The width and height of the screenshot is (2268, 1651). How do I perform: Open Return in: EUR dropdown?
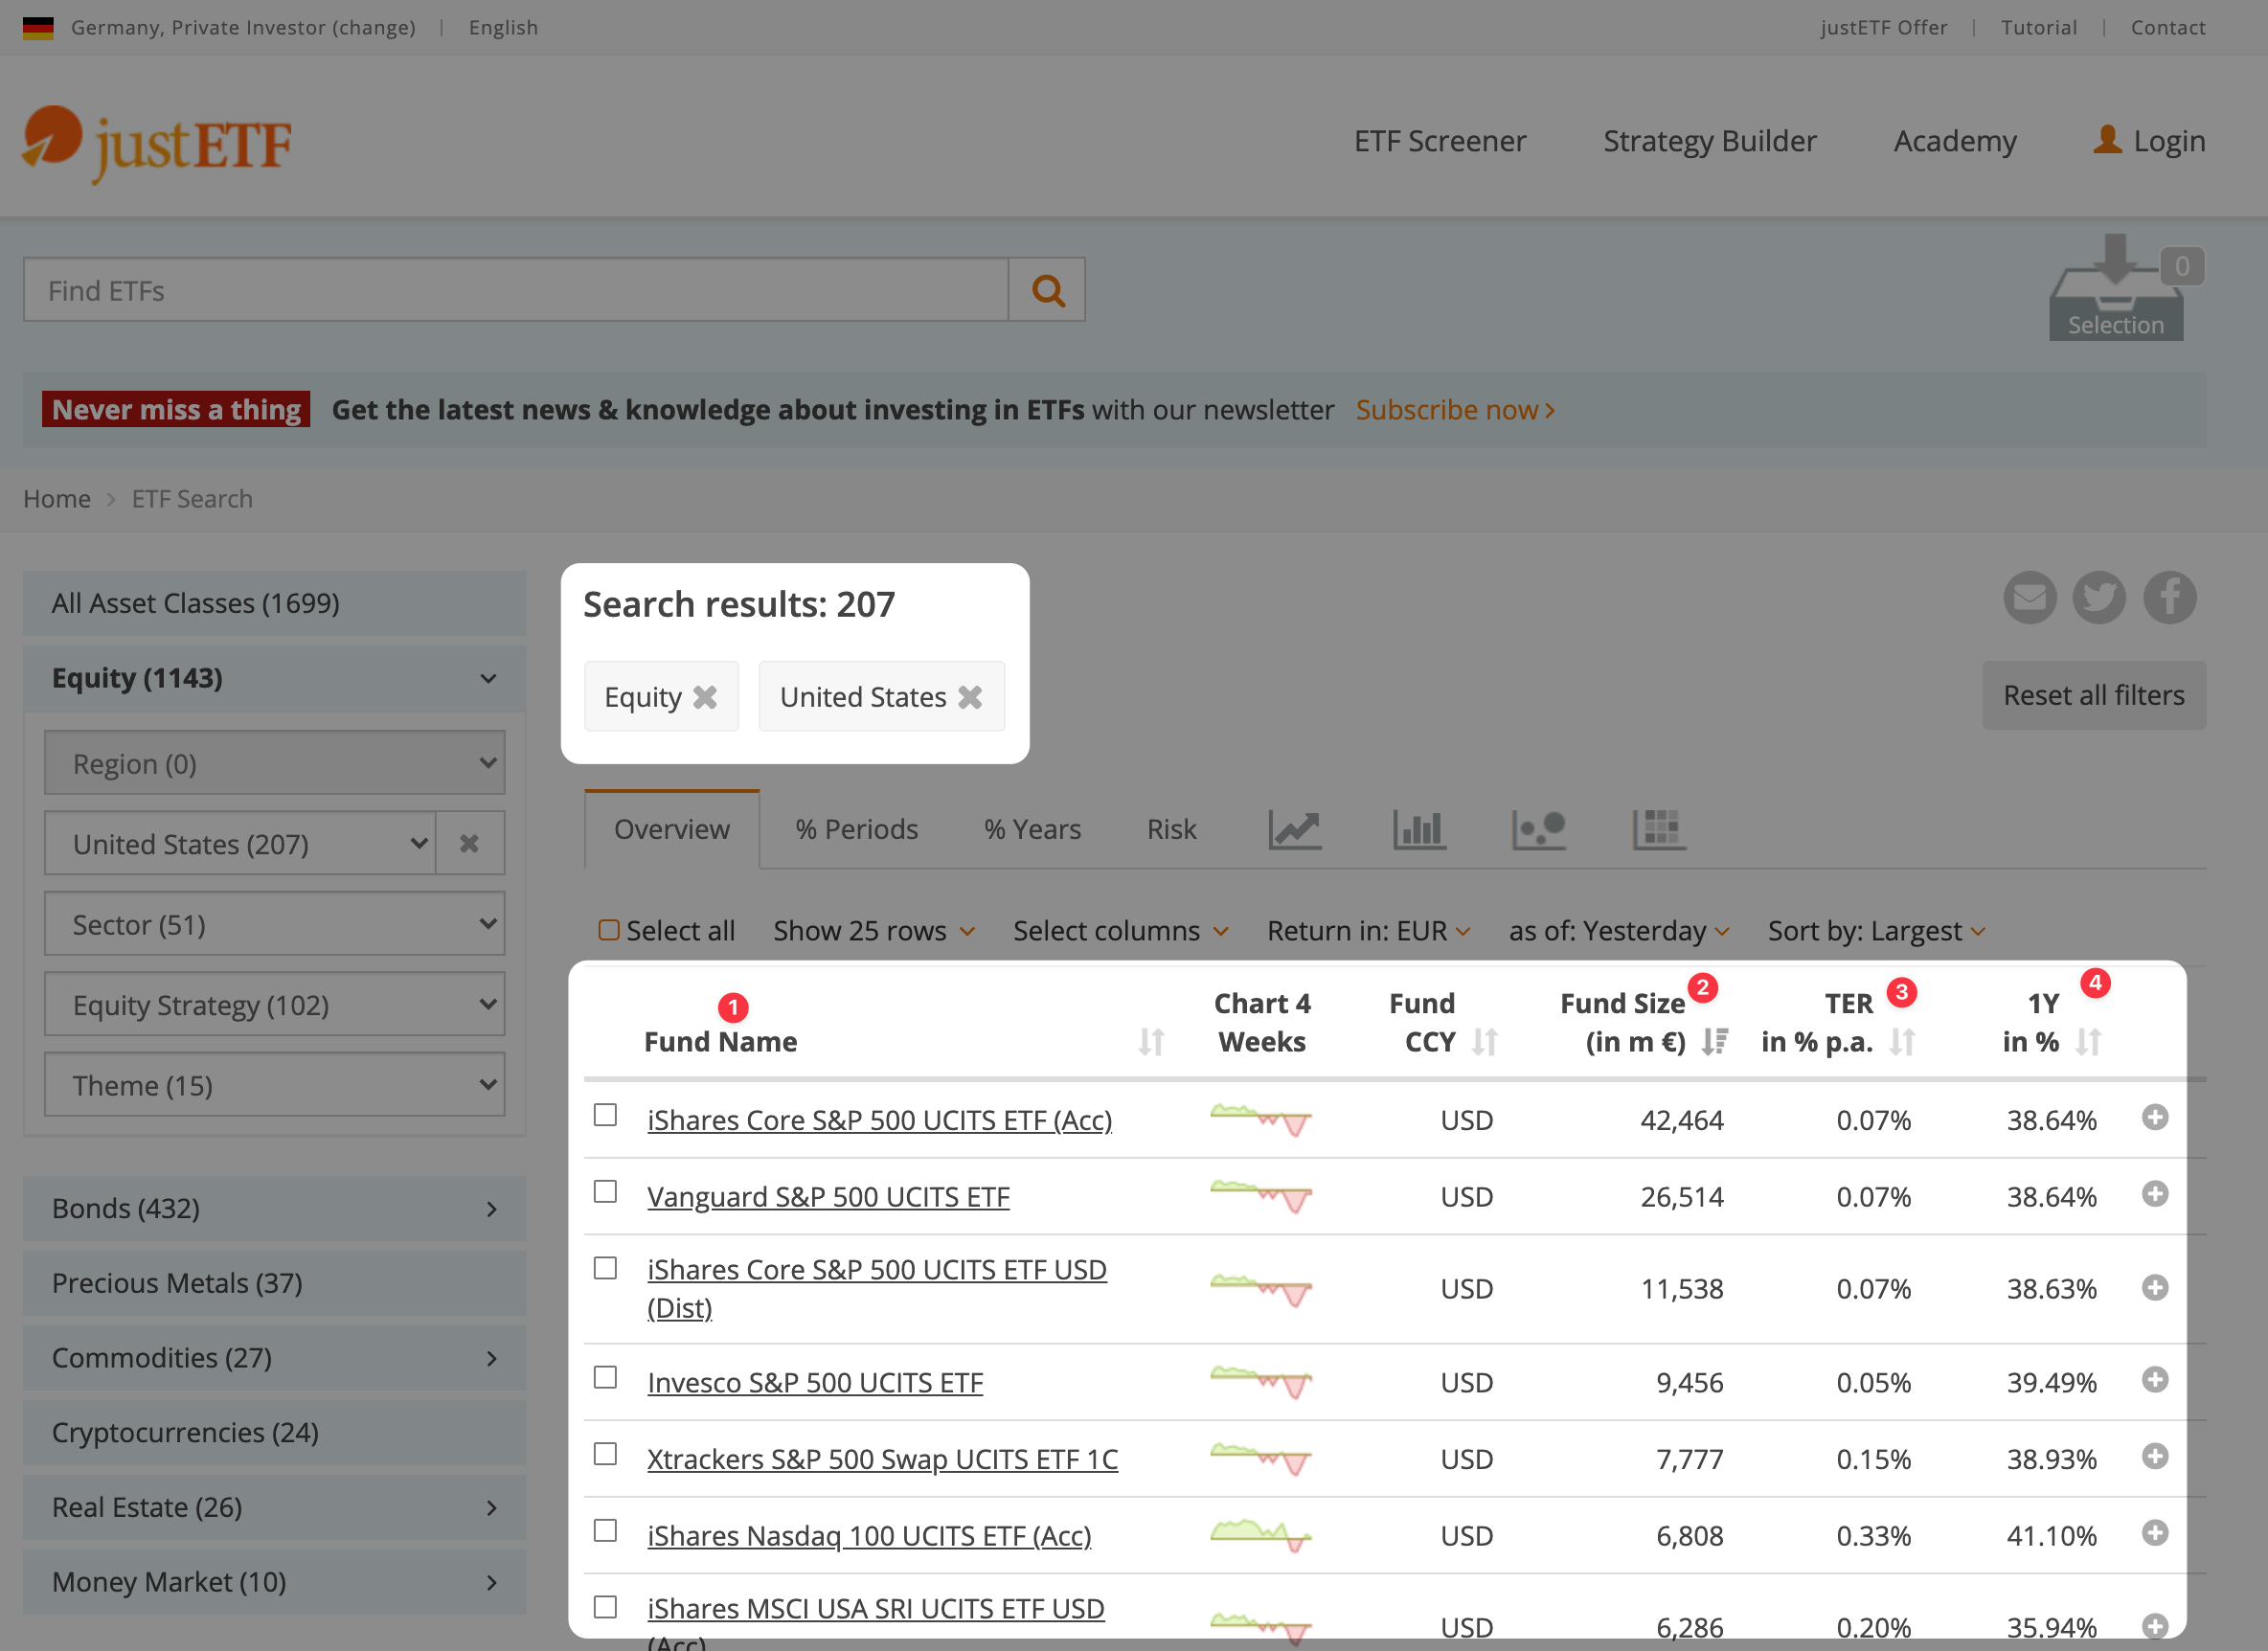[x=1369, y=931]
